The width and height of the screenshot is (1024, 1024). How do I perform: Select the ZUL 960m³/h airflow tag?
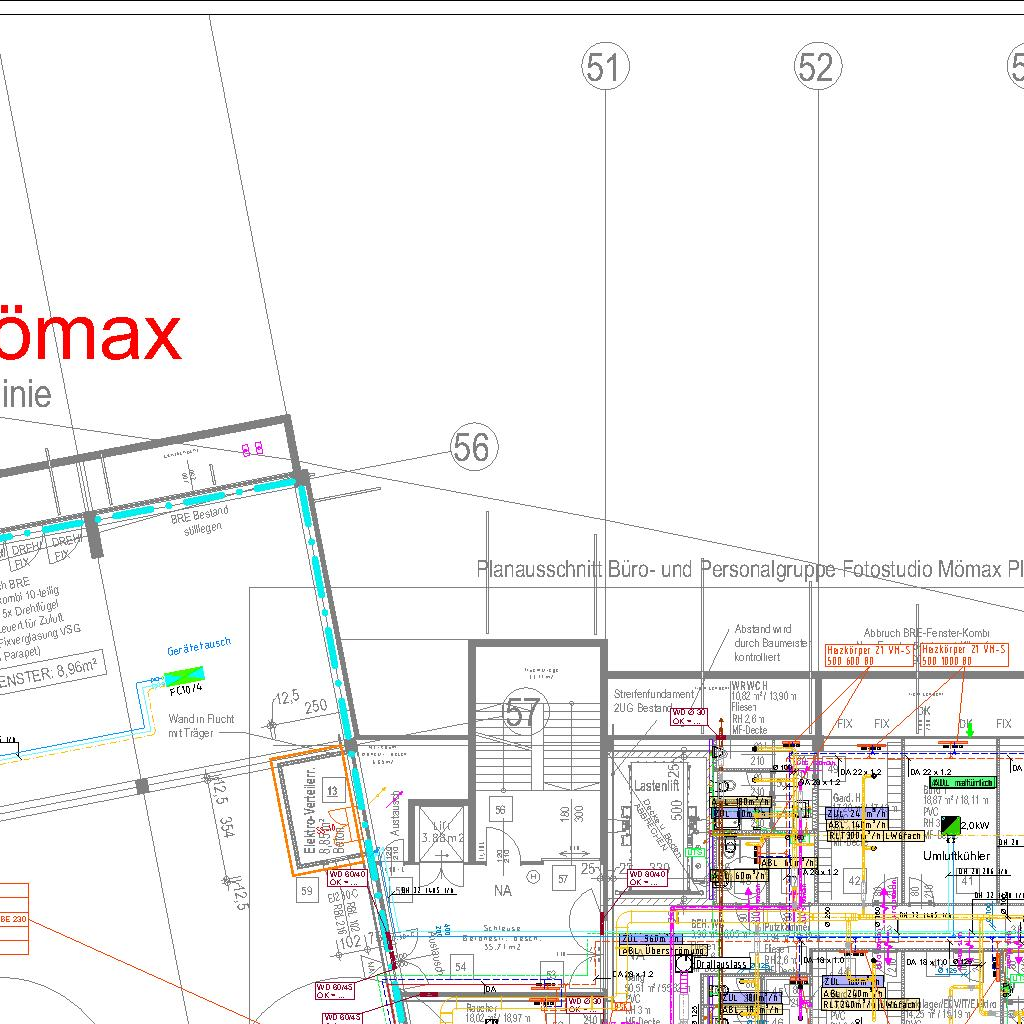pyautogui.click(x=645, y=939)
